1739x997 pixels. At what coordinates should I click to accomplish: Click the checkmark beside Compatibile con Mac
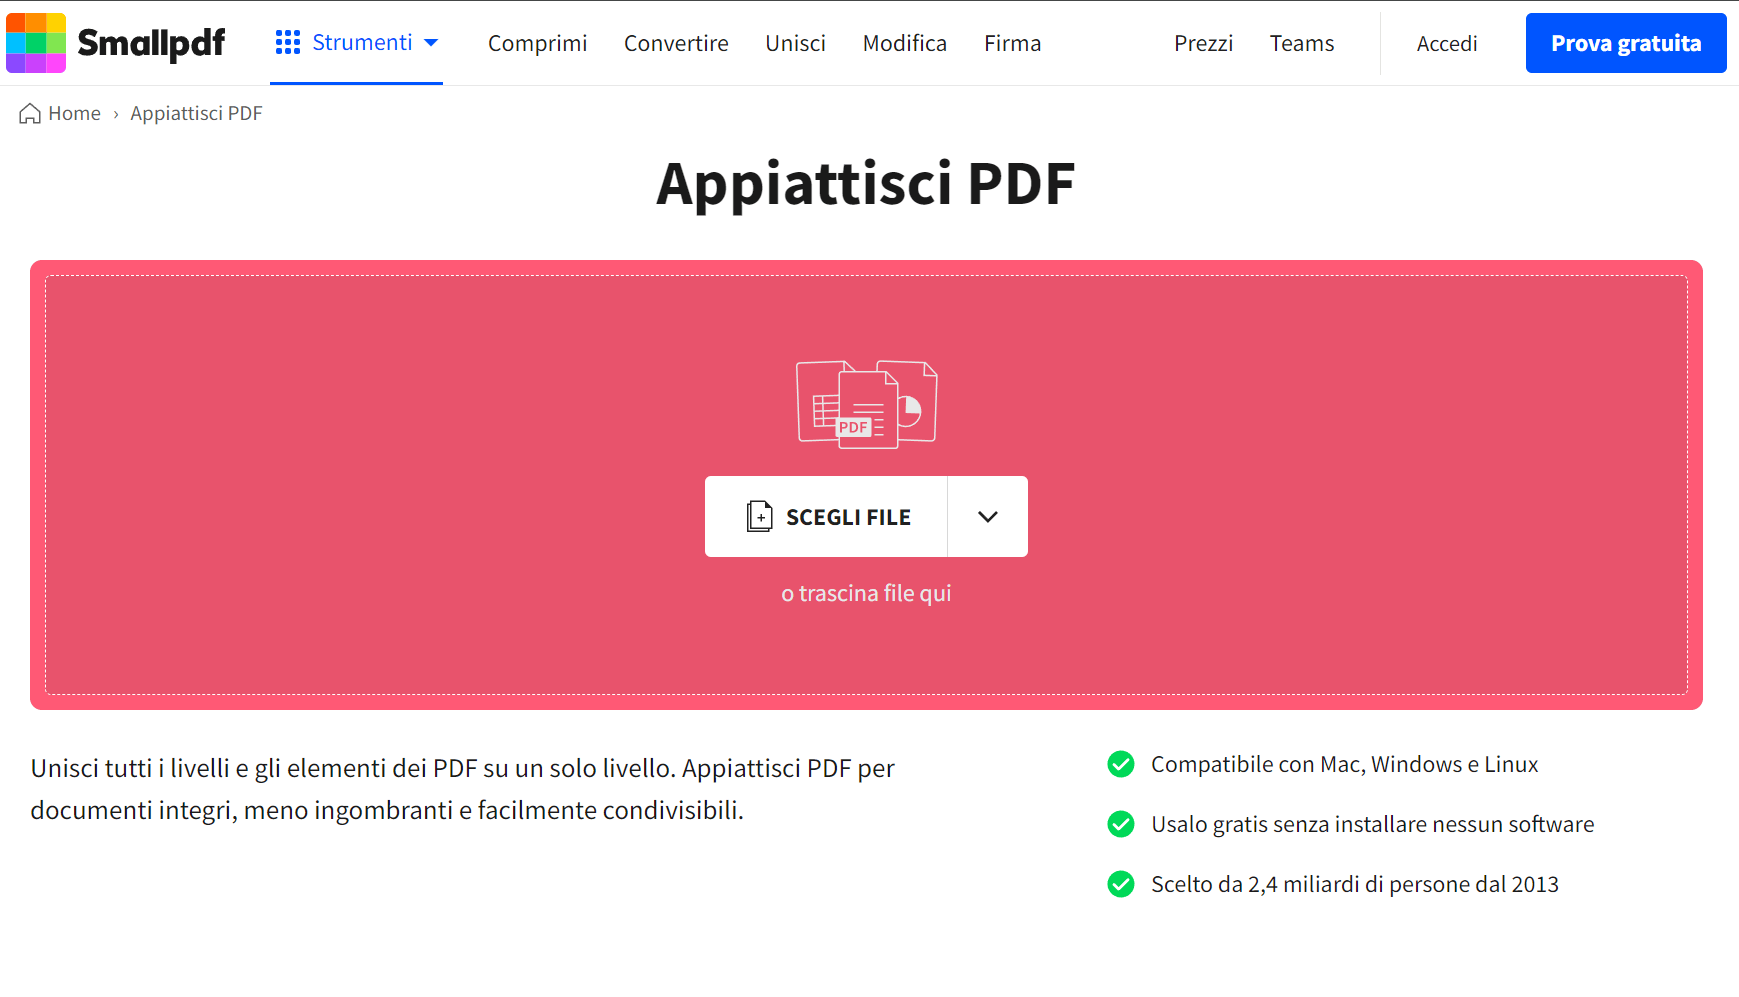[x=1121, y=764]
